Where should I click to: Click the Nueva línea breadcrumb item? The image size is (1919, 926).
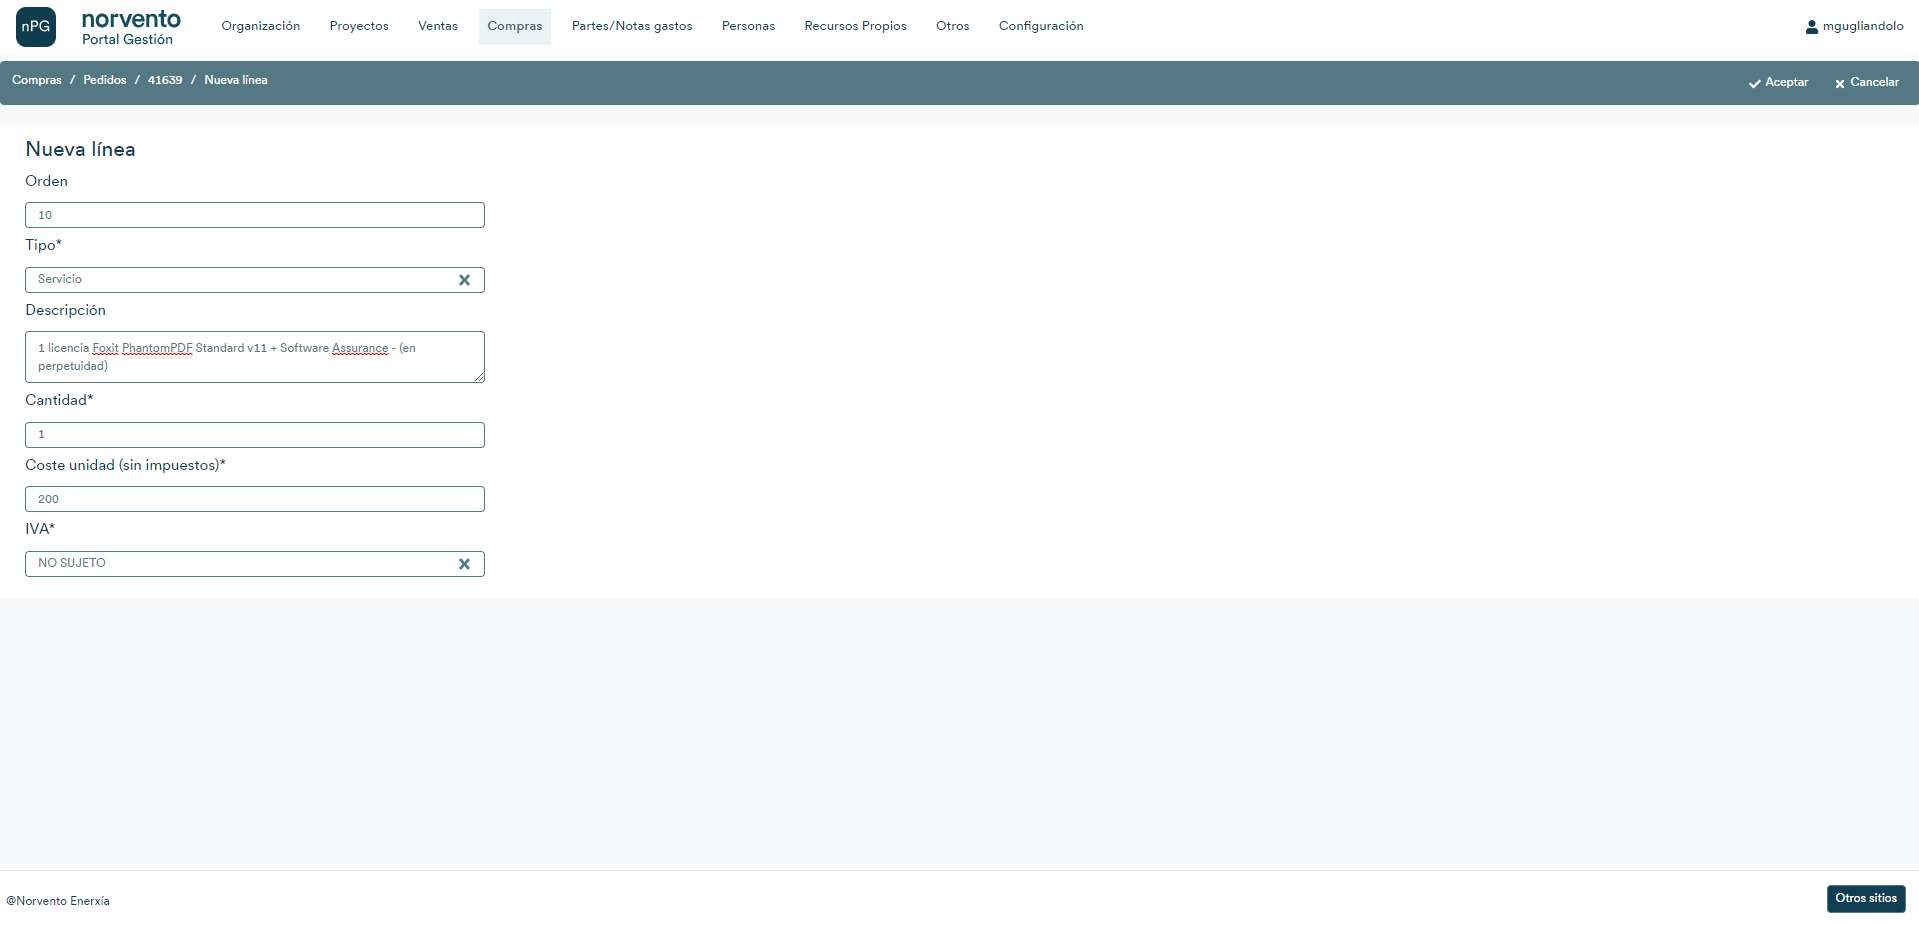point(236,80)
